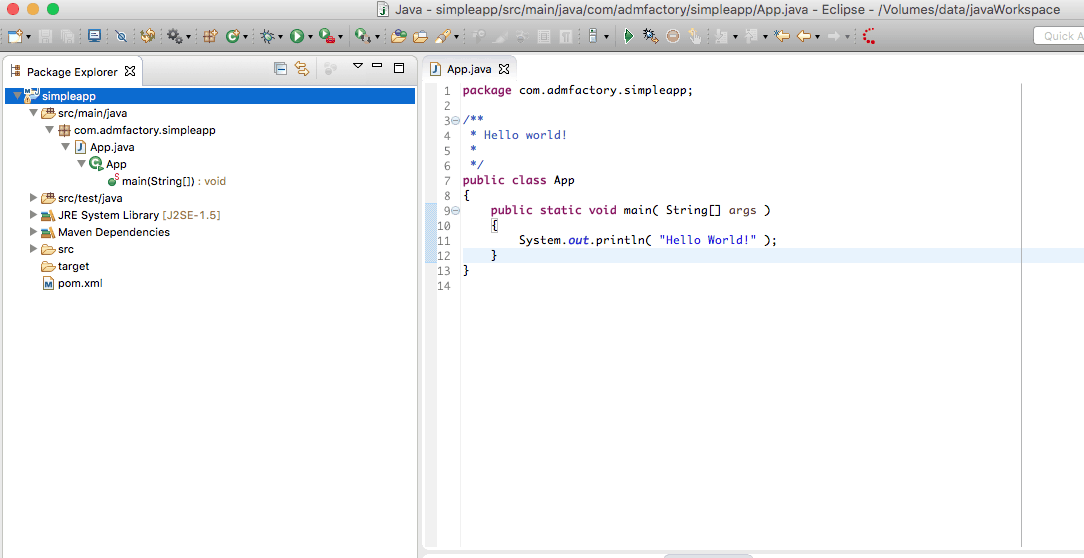Click the green Resume arrow icon
The width and height of the screenshot is (1084, 558).
[x=628, y=36]
